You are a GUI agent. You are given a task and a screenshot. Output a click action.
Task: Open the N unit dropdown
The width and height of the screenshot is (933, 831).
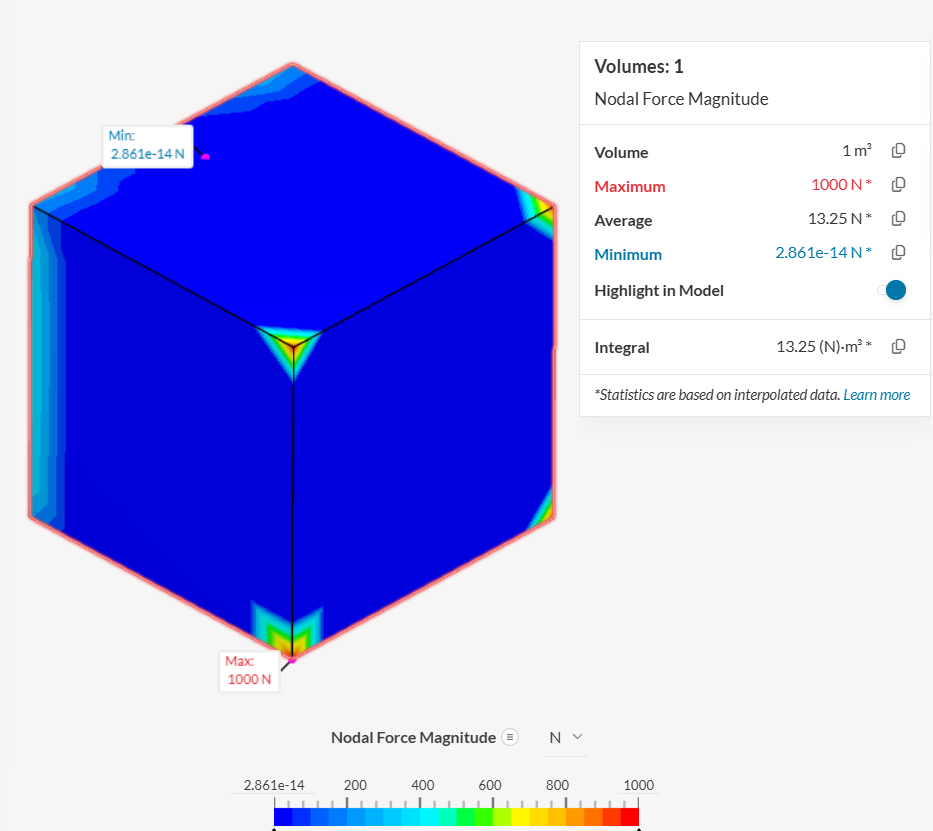(565, 738)
